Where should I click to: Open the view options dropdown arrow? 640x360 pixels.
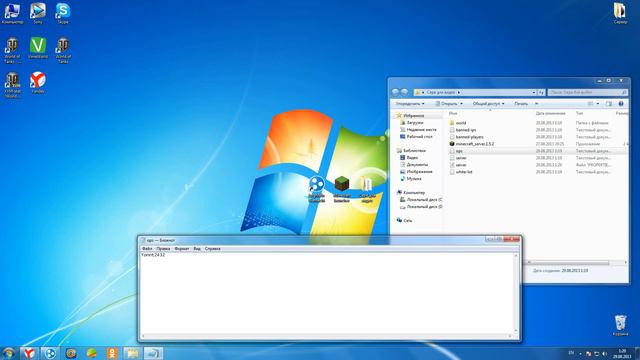[x=598, y=104]
